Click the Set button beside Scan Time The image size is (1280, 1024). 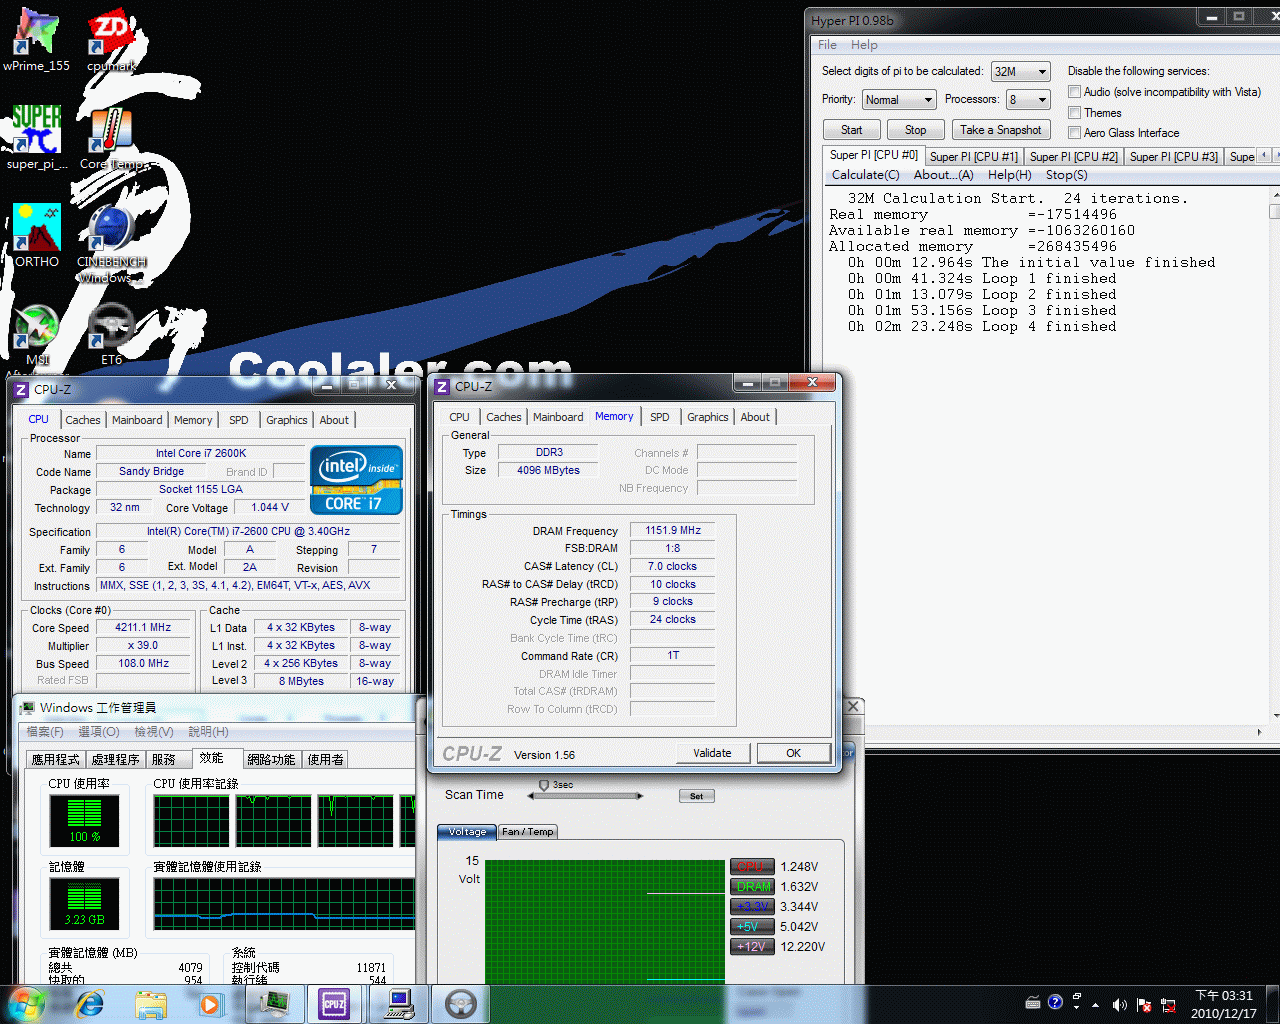tap(696, 796)
